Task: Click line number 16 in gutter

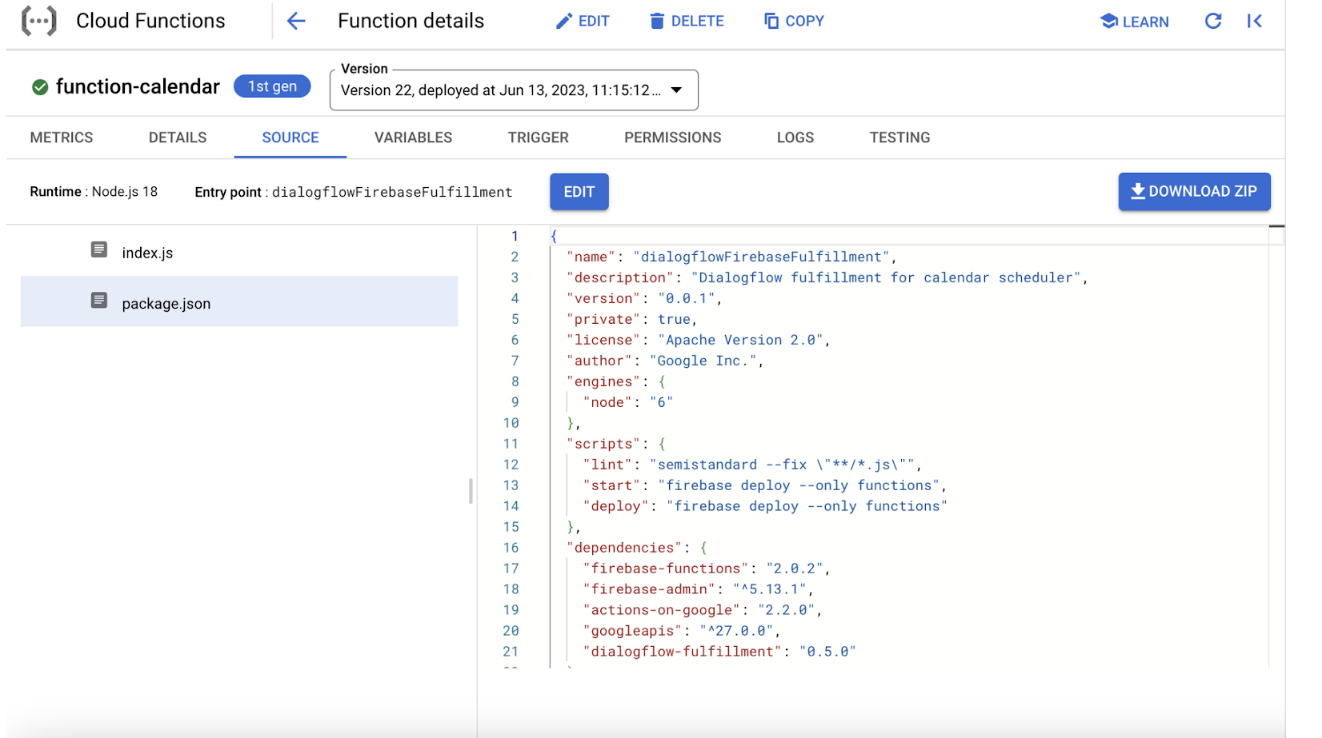Action: tap(511, 547)
